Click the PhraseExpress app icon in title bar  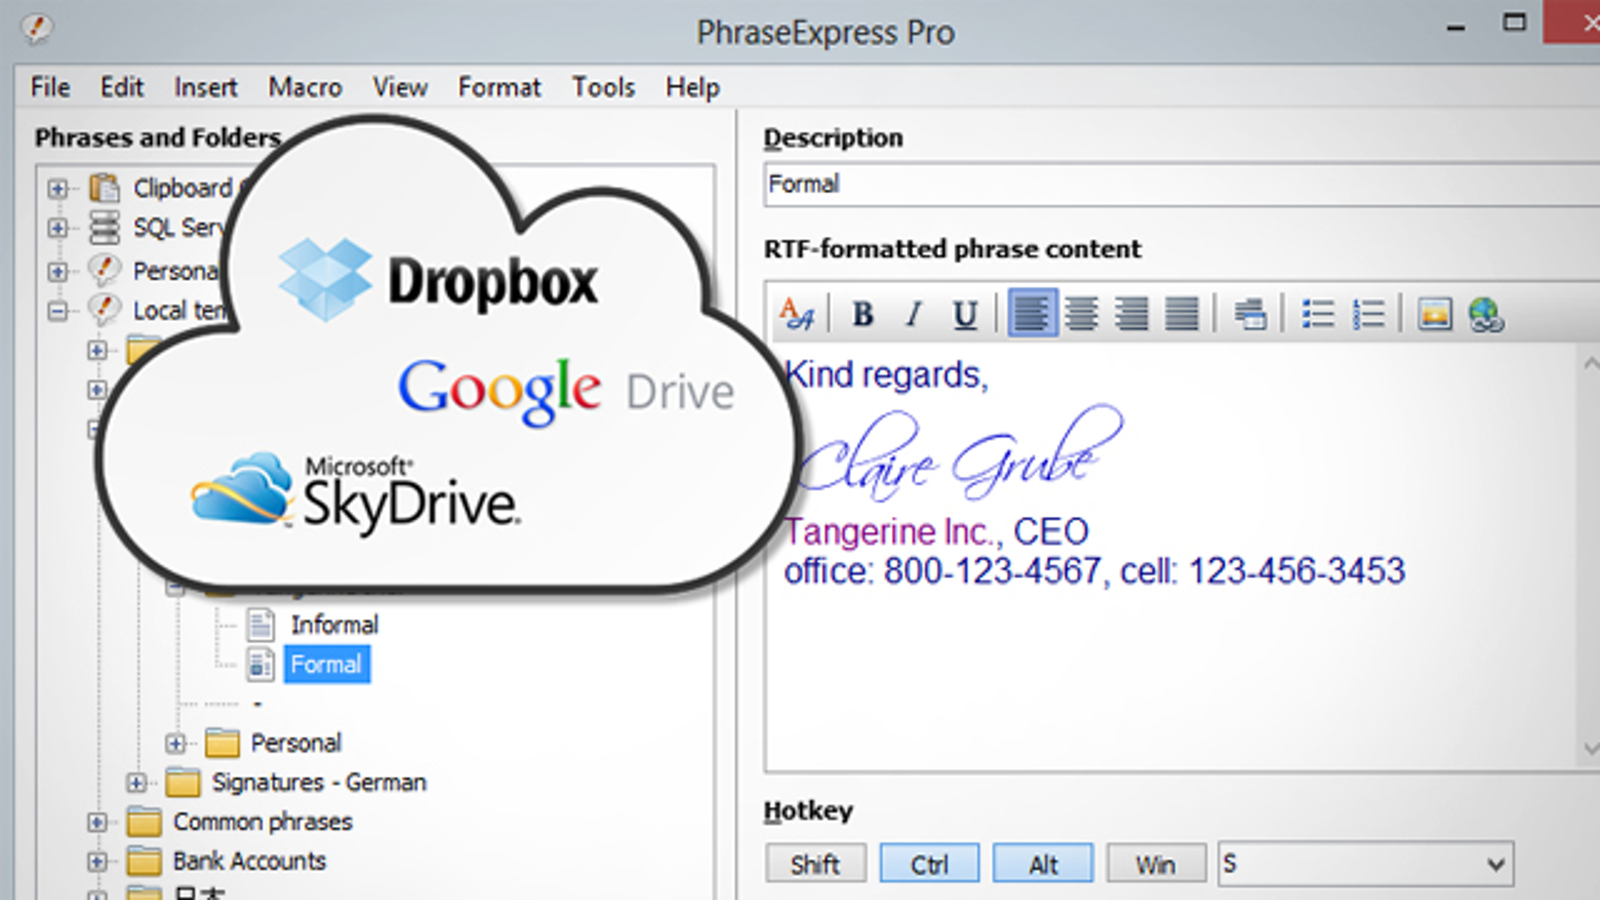[36, 27]
